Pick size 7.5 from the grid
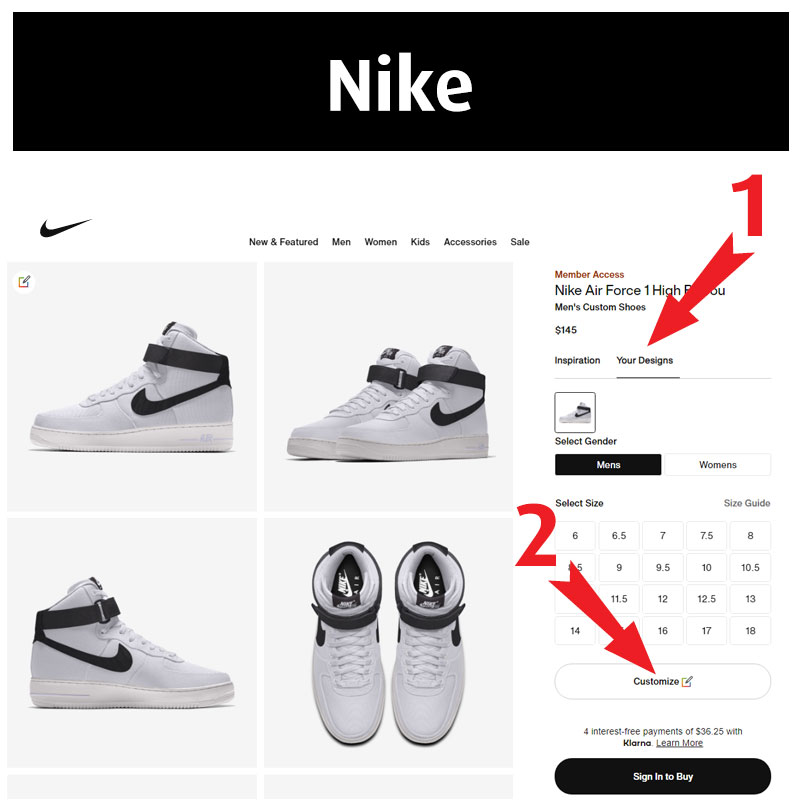The height and width of the screenshot is (800, 800). tap(706, 536)
